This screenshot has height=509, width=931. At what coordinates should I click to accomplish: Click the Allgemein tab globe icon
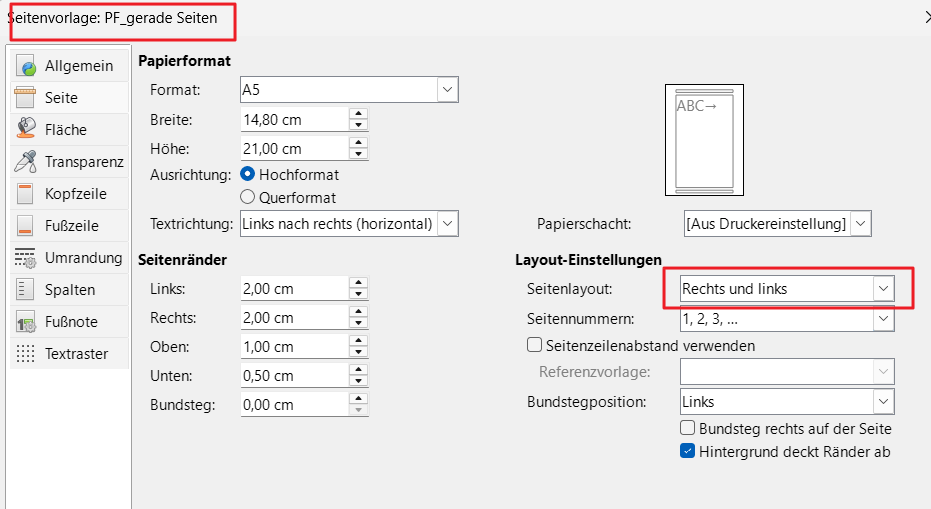click(26, 65)
